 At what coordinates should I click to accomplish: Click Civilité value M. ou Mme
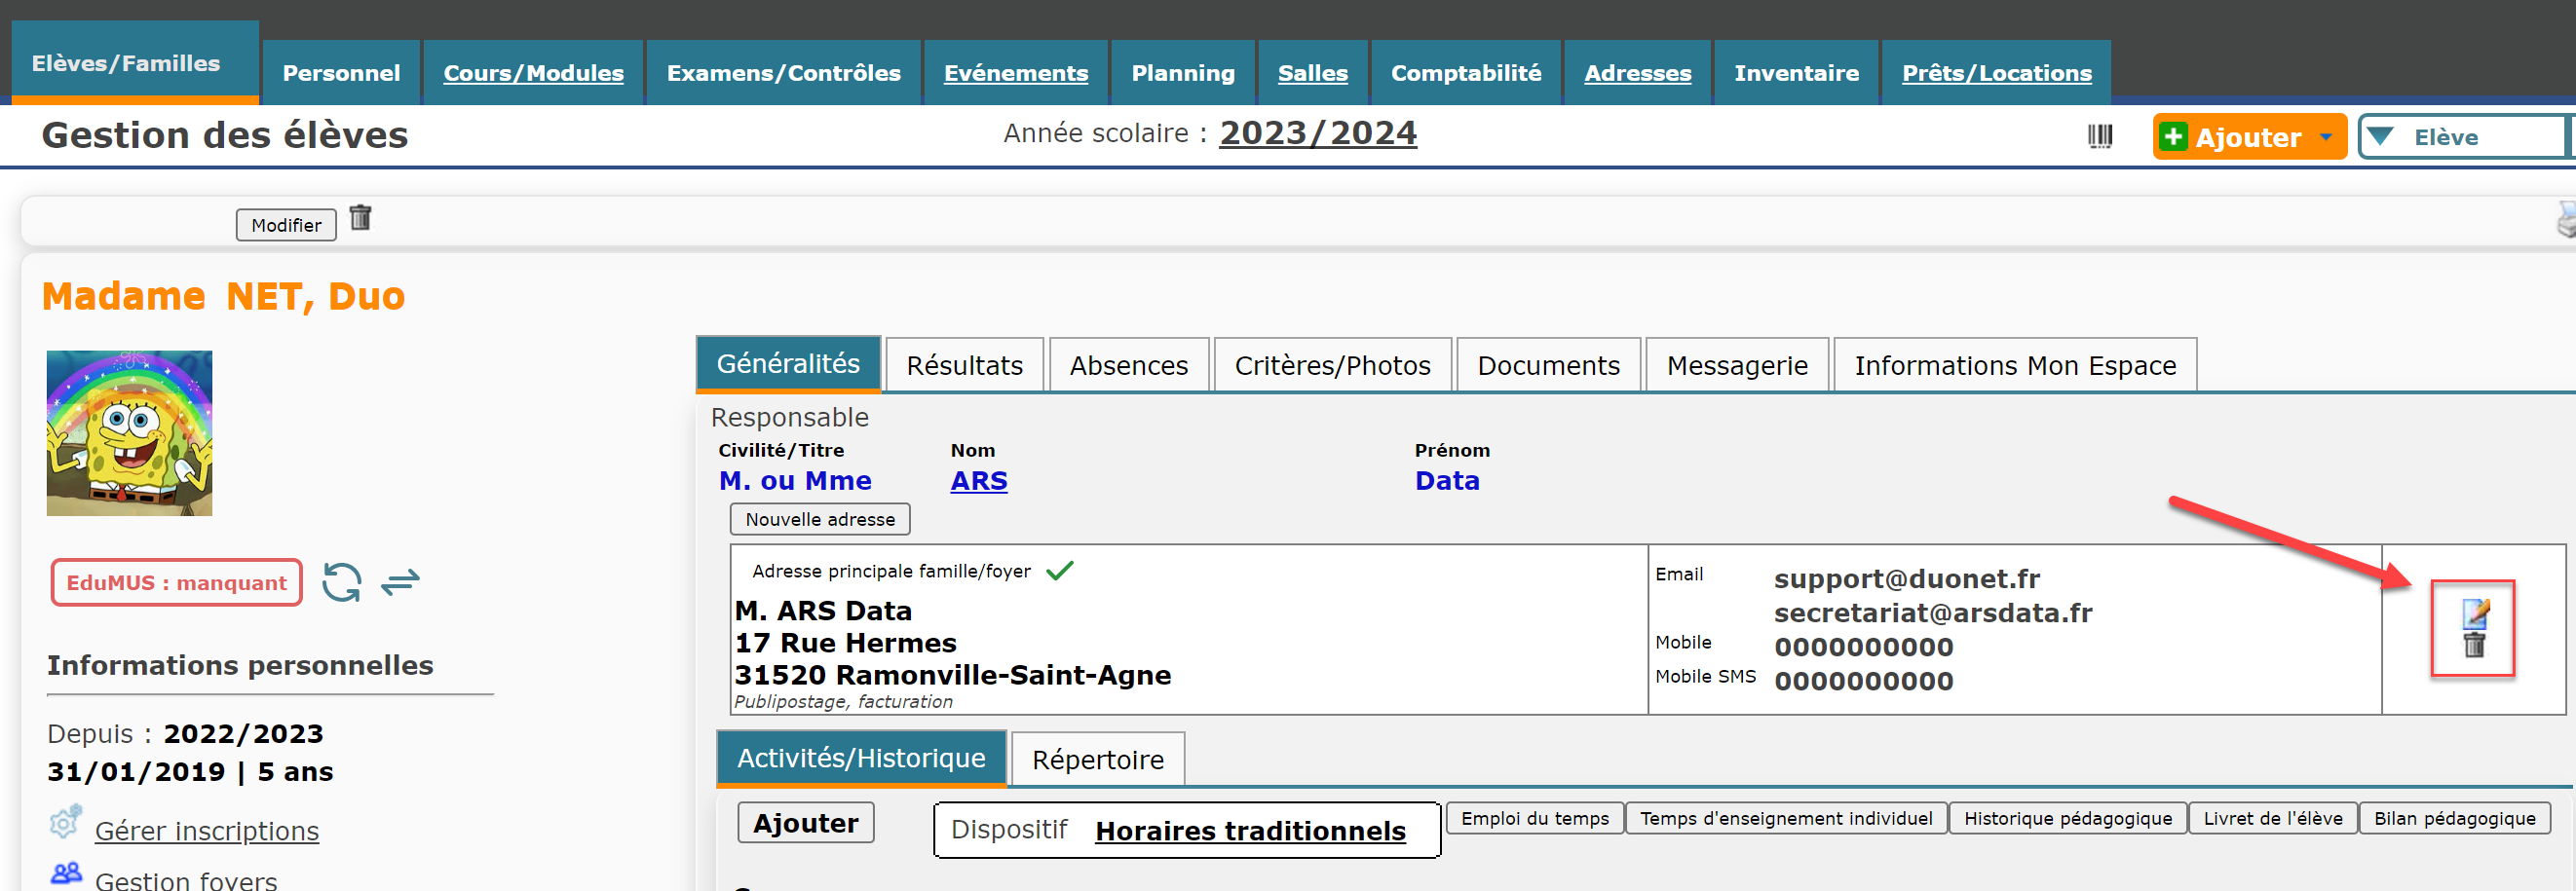pyautogui.click(x=794, y=480)
